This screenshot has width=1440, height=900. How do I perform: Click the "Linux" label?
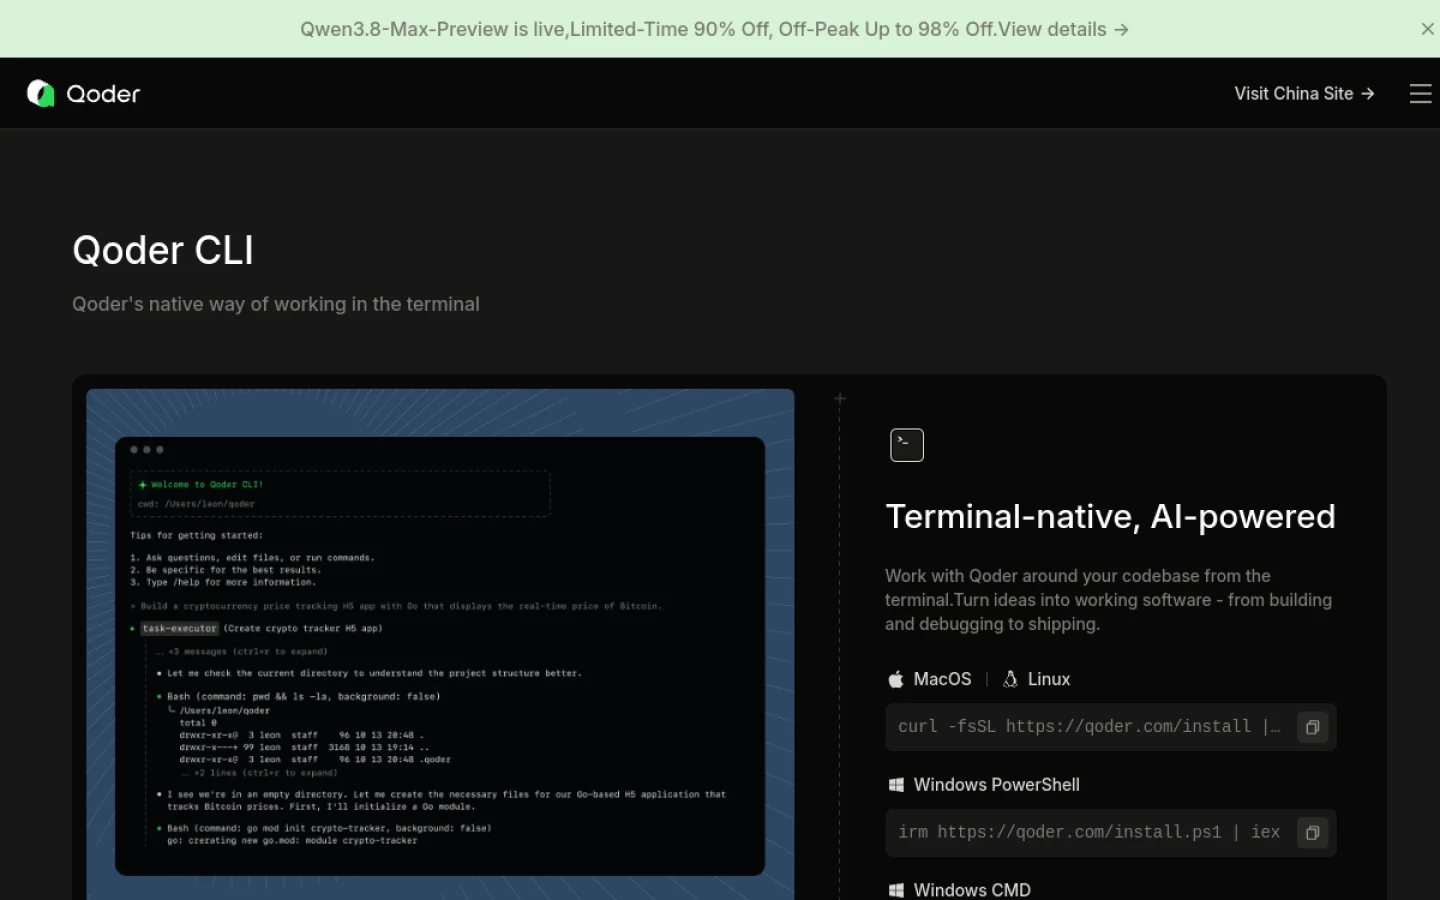(1049, 679)
